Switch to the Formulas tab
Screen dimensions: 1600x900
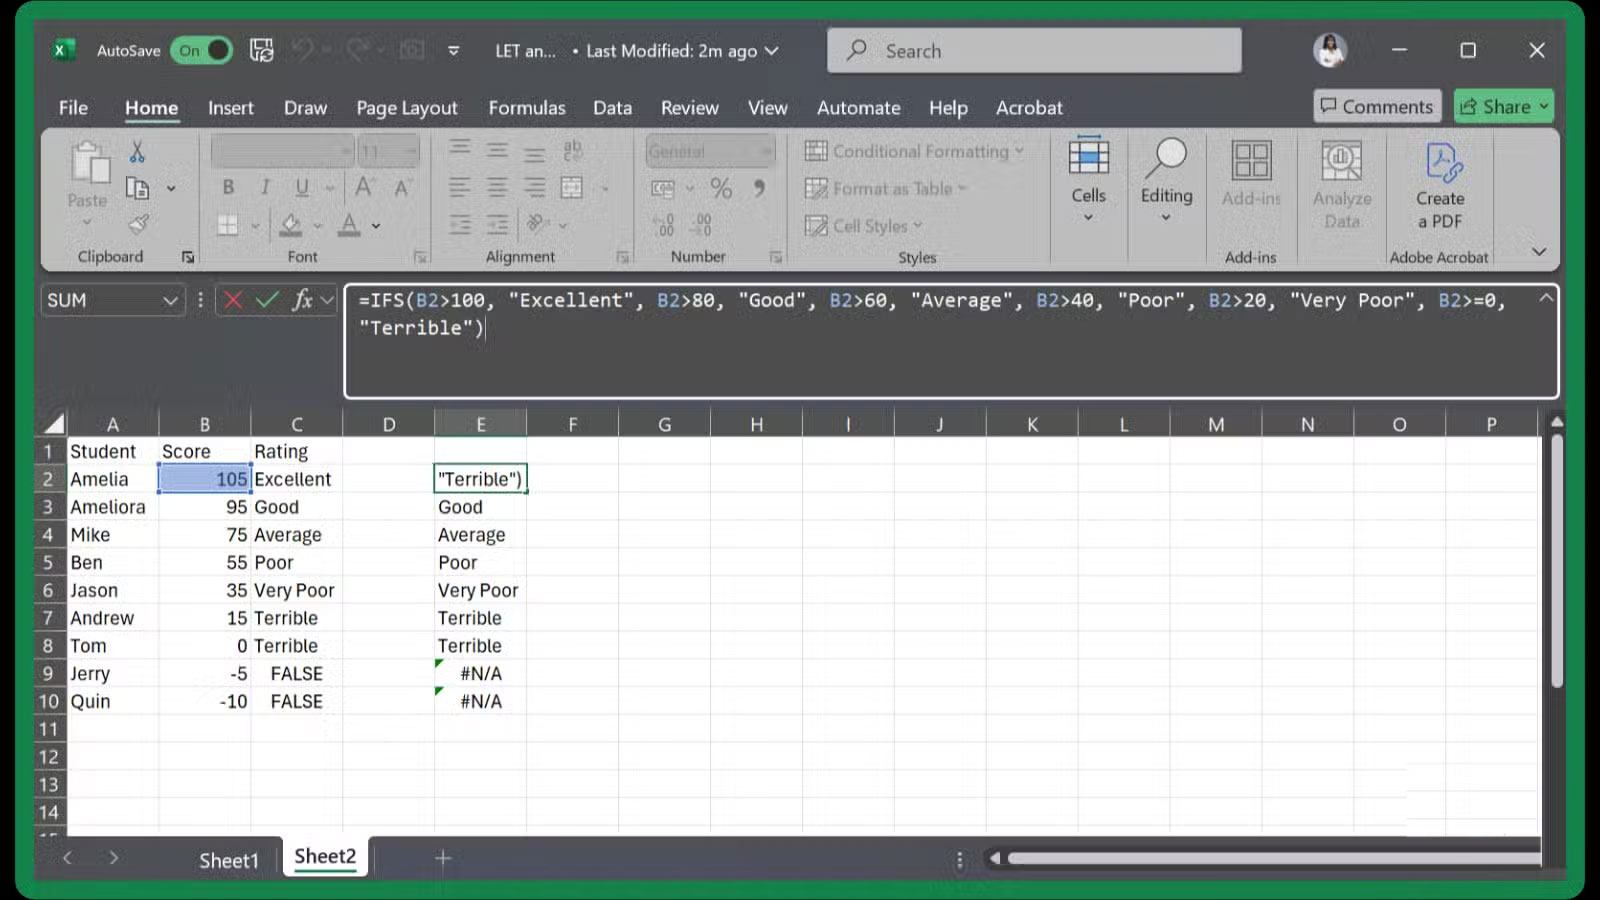click(x=527, y=107)
